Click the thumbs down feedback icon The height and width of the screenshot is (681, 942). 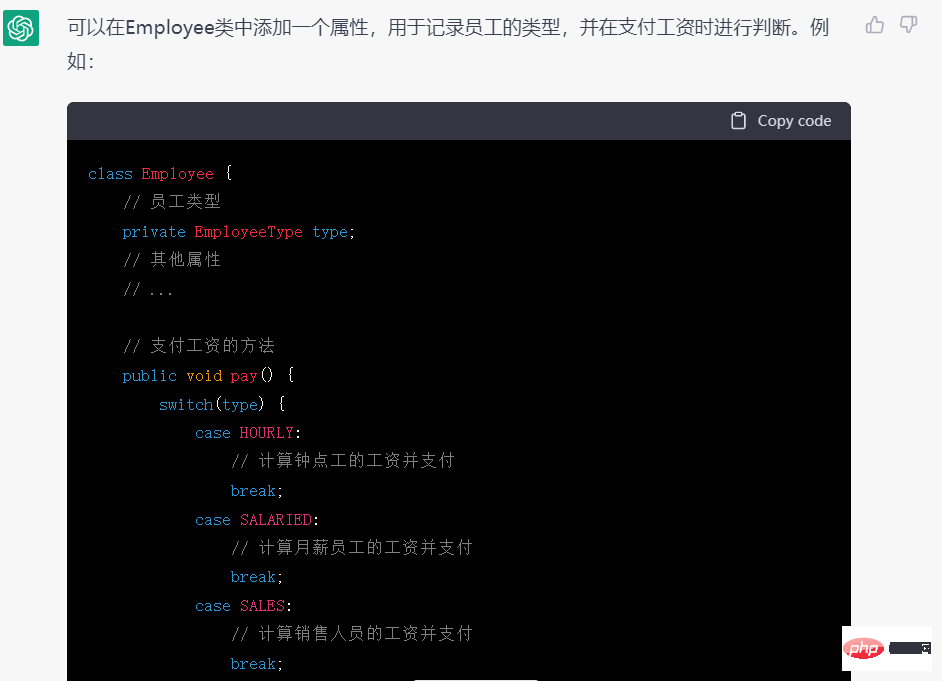coord(908,25)
